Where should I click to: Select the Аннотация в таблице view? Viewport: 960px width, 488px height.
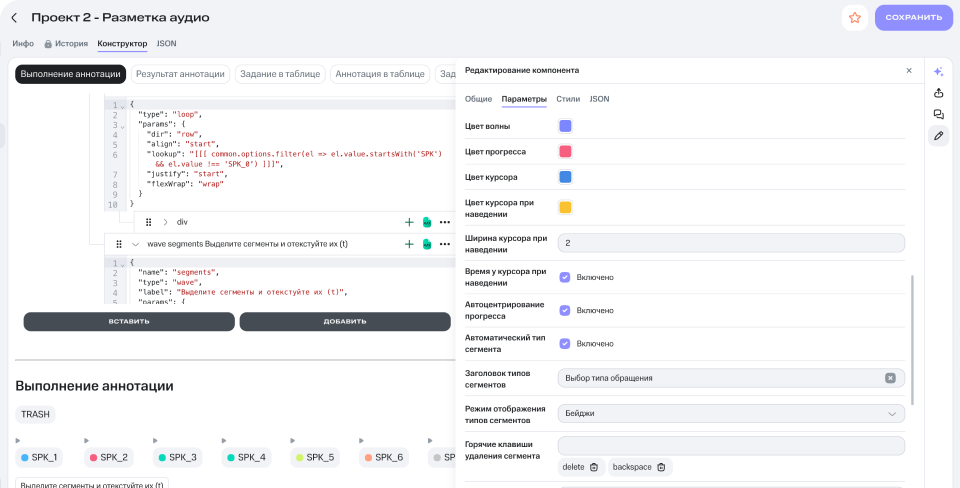click(380, 74)
